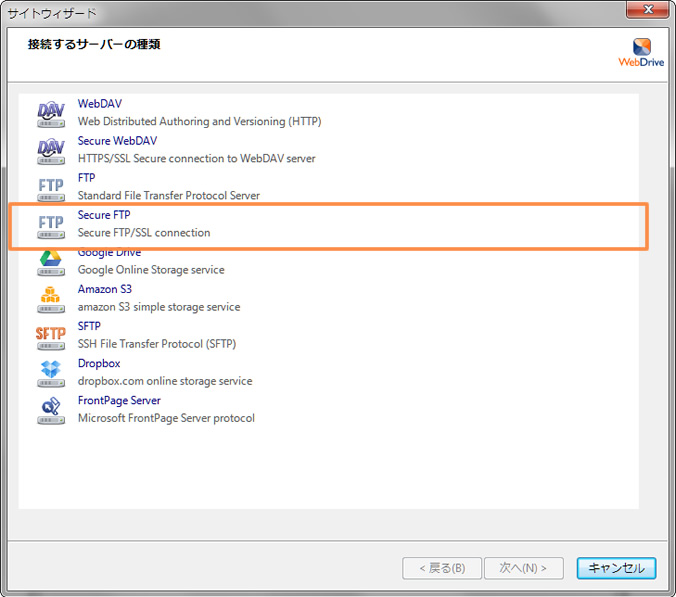676x597 pixels.
Task: Choose the Google Drive icon
Action: (x=51, y=262)
